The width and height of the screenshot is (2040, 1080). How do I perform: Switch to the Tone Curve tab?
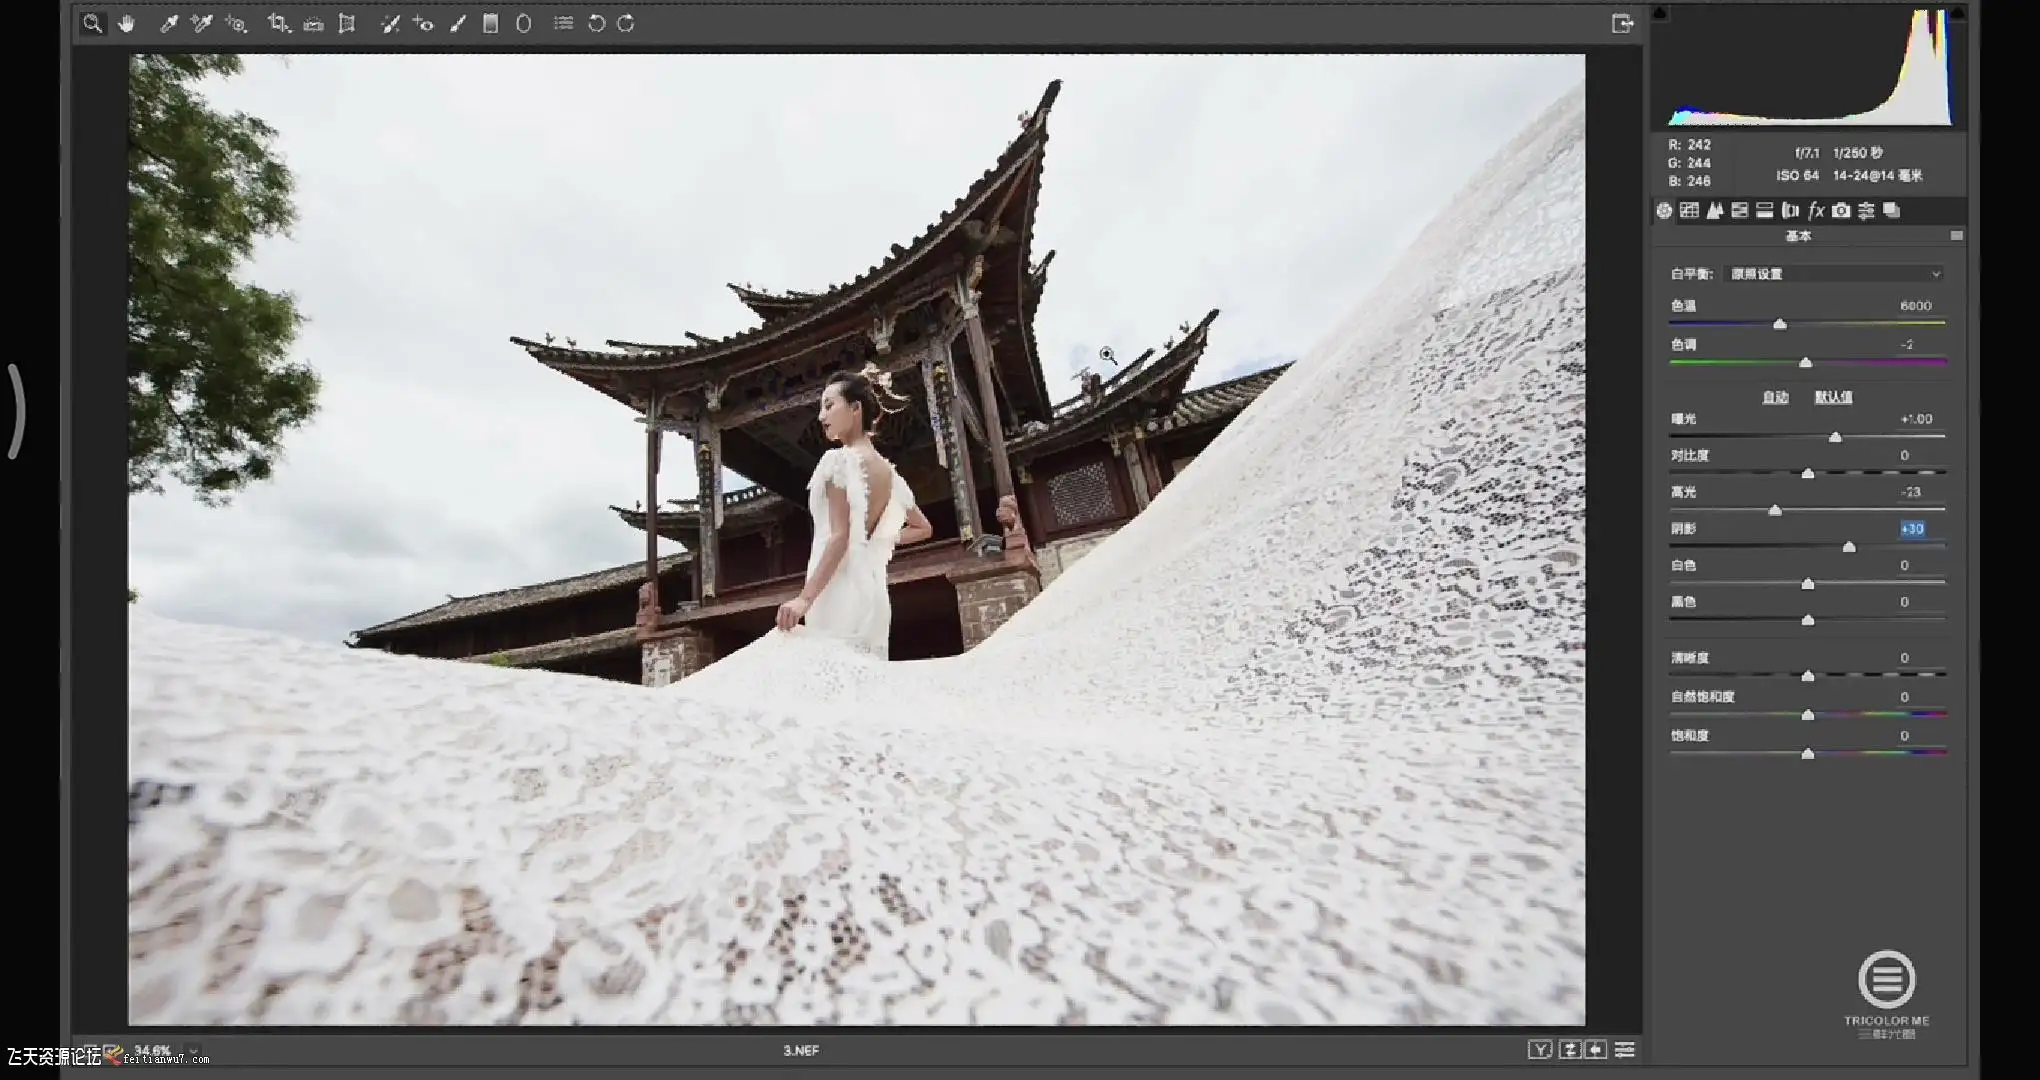[x=1689, y=210]
